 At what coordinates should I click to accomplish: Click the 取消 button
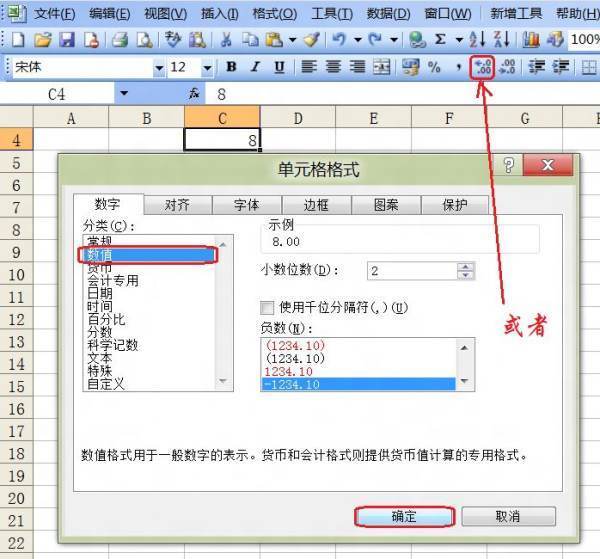click(x=509, y=517)
